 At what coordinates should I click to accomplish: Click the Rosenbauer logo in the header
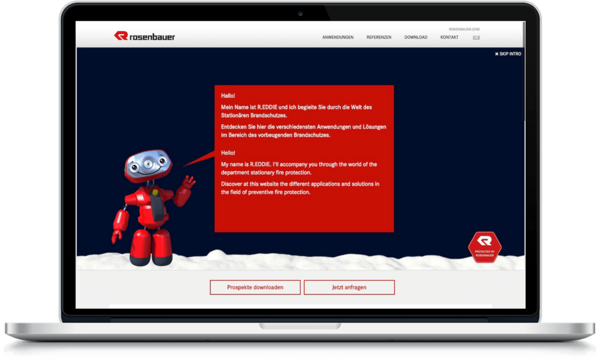pyautogui.click(x=144, y=36)
